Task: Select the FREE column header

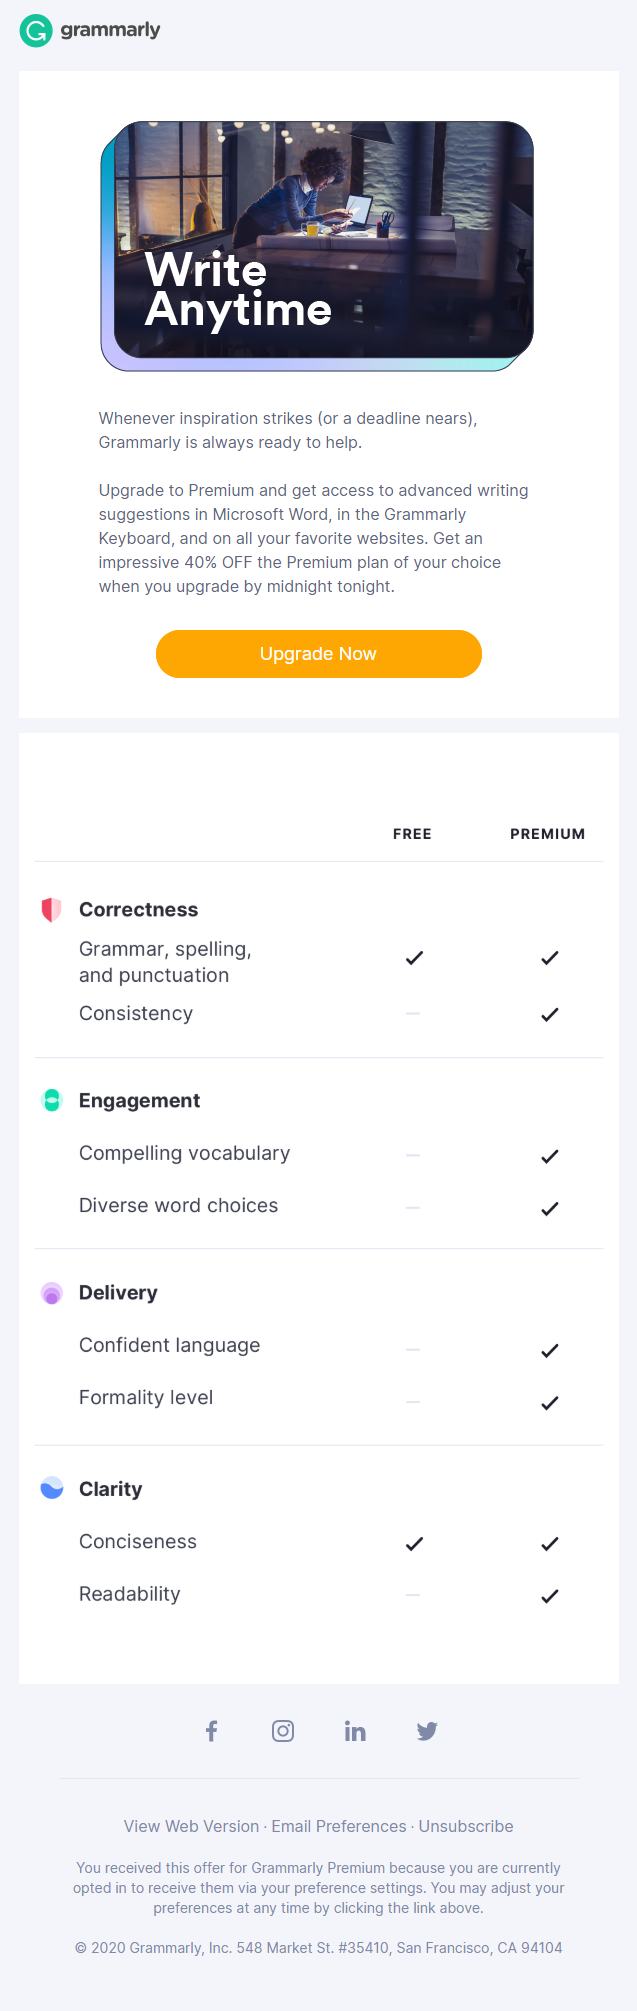Action: point(412,833)
